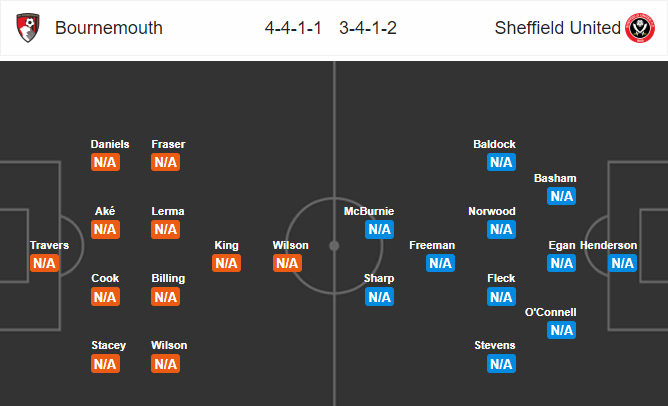Viewport: 668px width, 406px height.
Task: Open the Bournemouth team name link
Action: point(109,28)
